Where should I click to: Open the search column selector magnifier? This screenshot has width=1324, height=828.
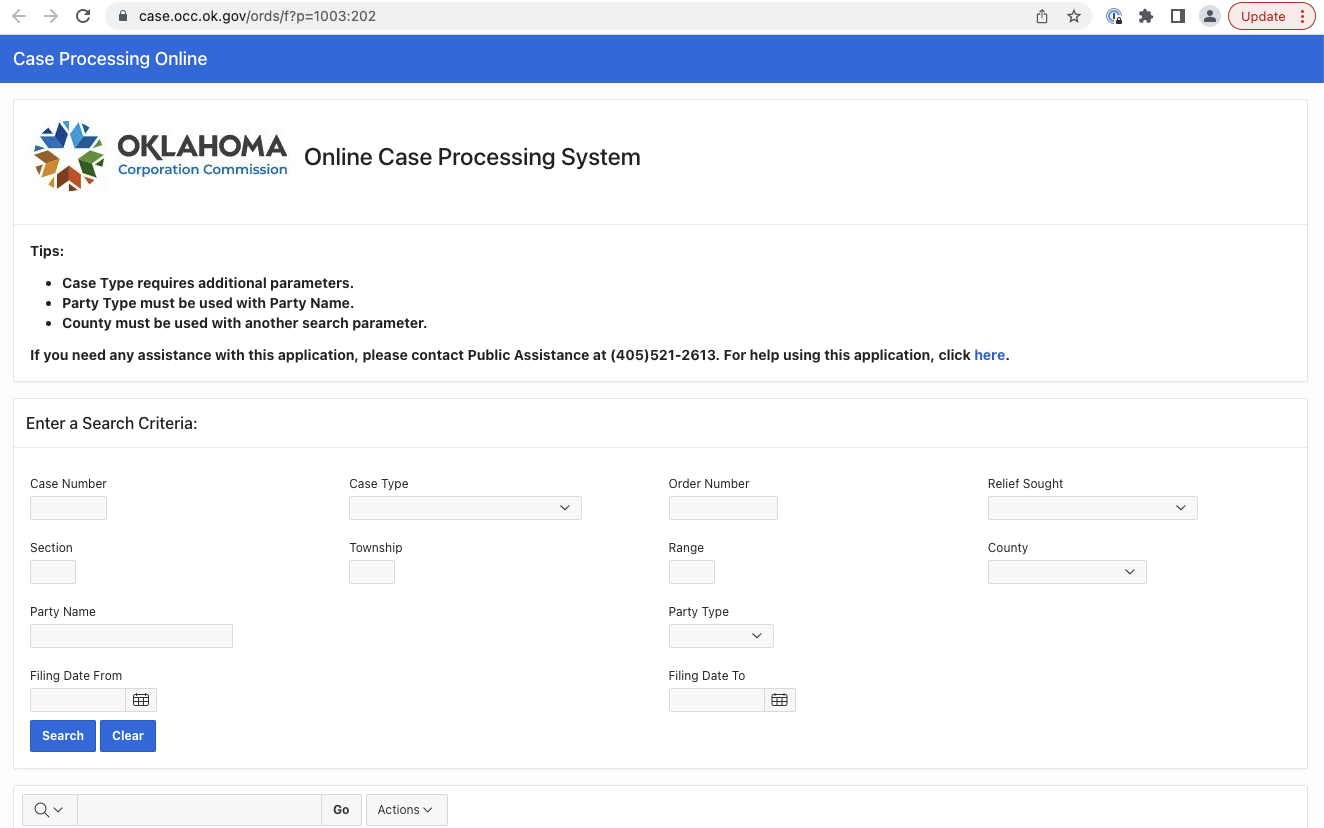click(49, 810)
